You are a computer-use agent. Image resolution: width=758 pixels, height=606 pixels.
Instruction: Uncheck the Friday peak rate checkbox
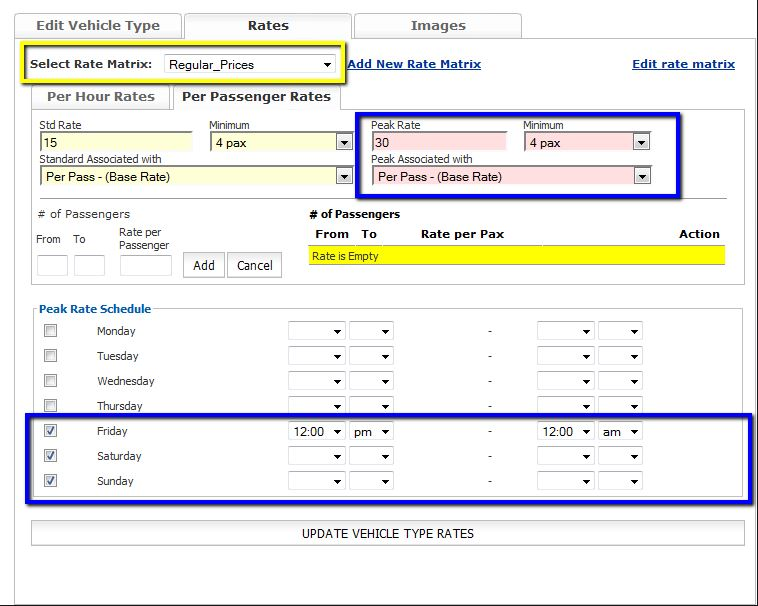click(51, 431)
